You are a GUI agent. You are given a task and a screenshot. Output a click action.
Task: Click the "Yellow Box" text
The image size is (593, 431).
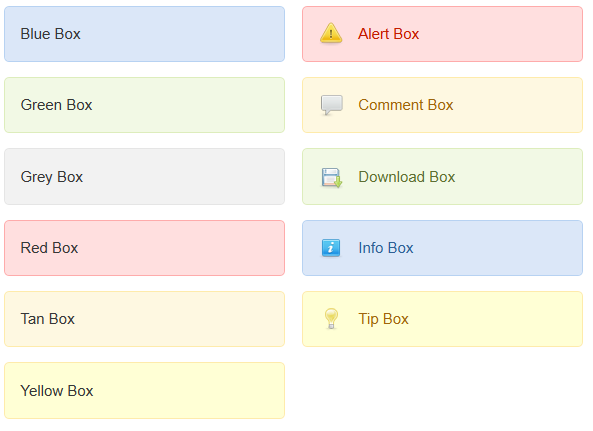[x=57, y=391]
